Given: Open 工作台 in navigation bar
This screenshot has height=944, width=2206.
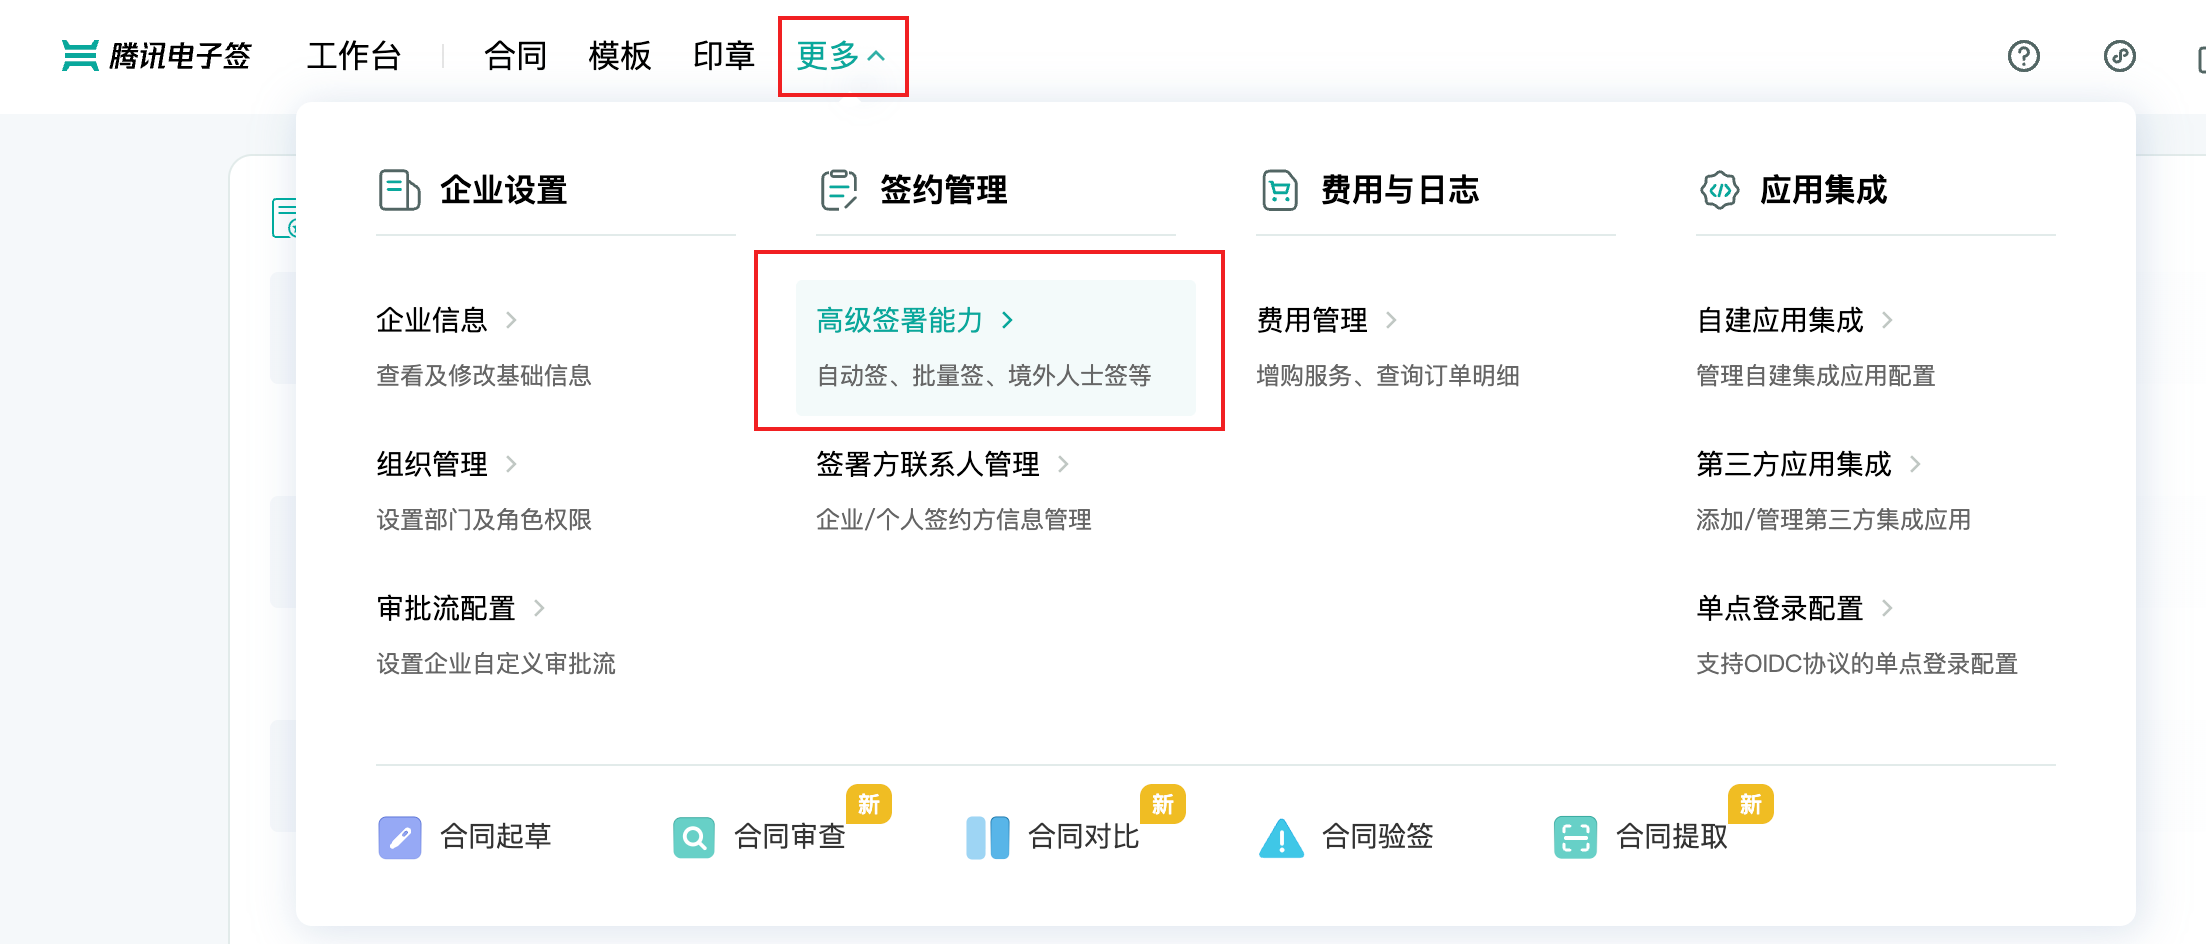Looking at the screenshot, I should [x=354, y=56].
